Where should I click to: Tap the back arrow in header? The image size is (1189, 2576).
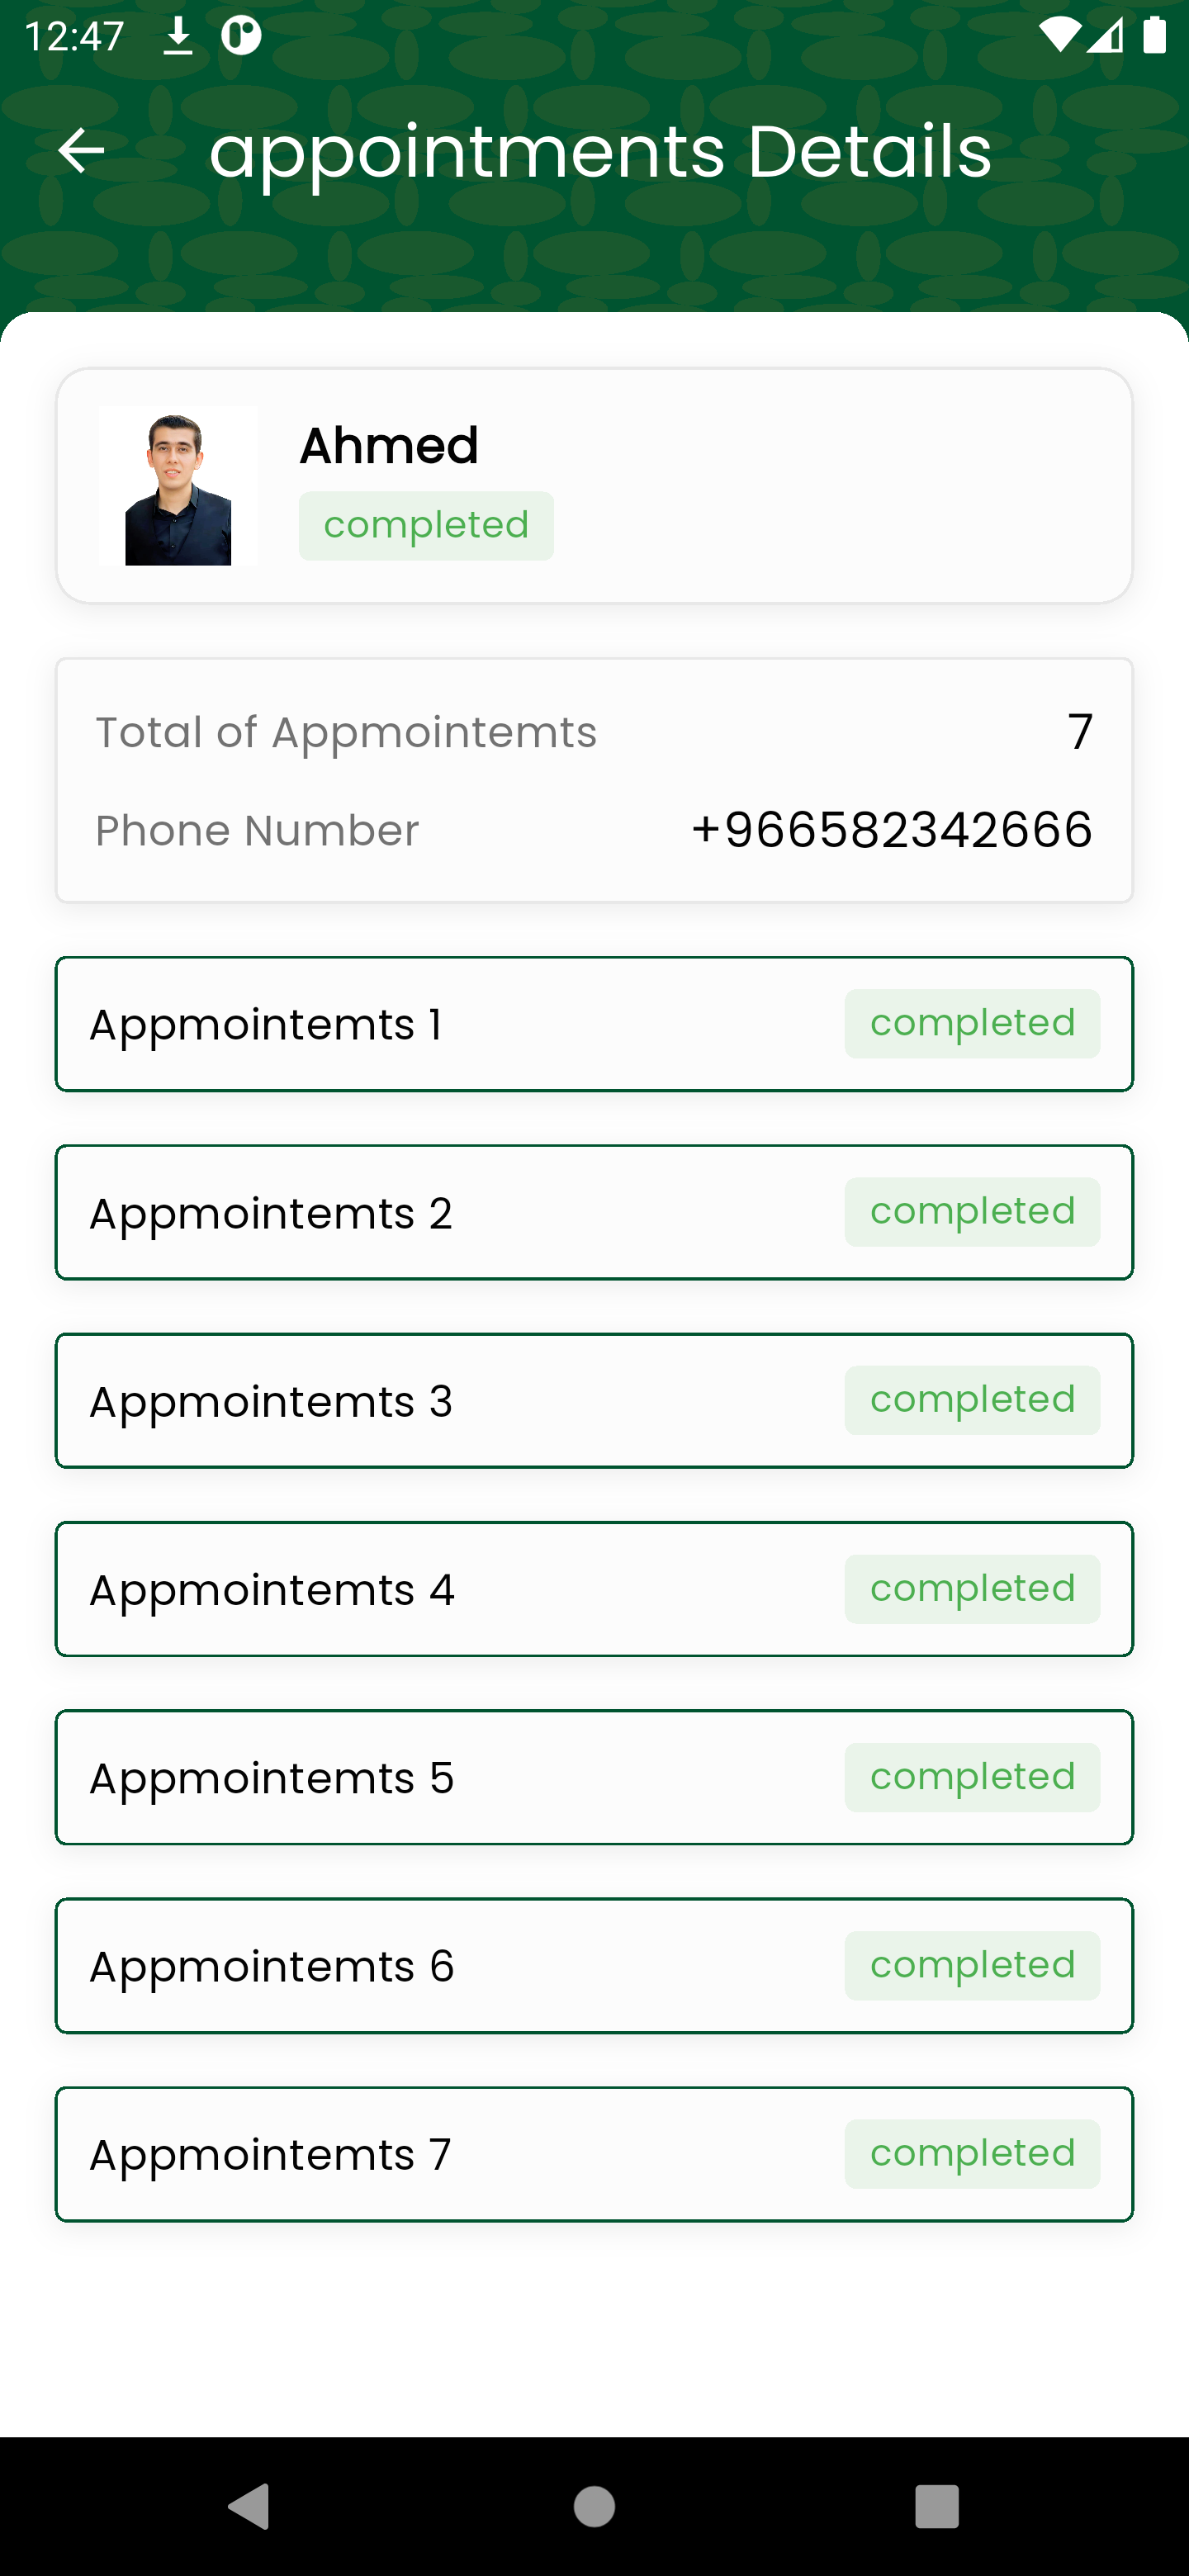pyautogui.click(x=81, y=151)
